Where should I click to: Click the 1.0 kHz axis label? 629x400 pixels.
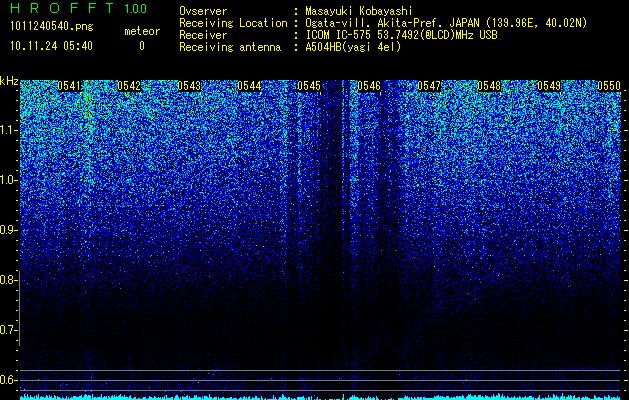(x=8, y=180)
